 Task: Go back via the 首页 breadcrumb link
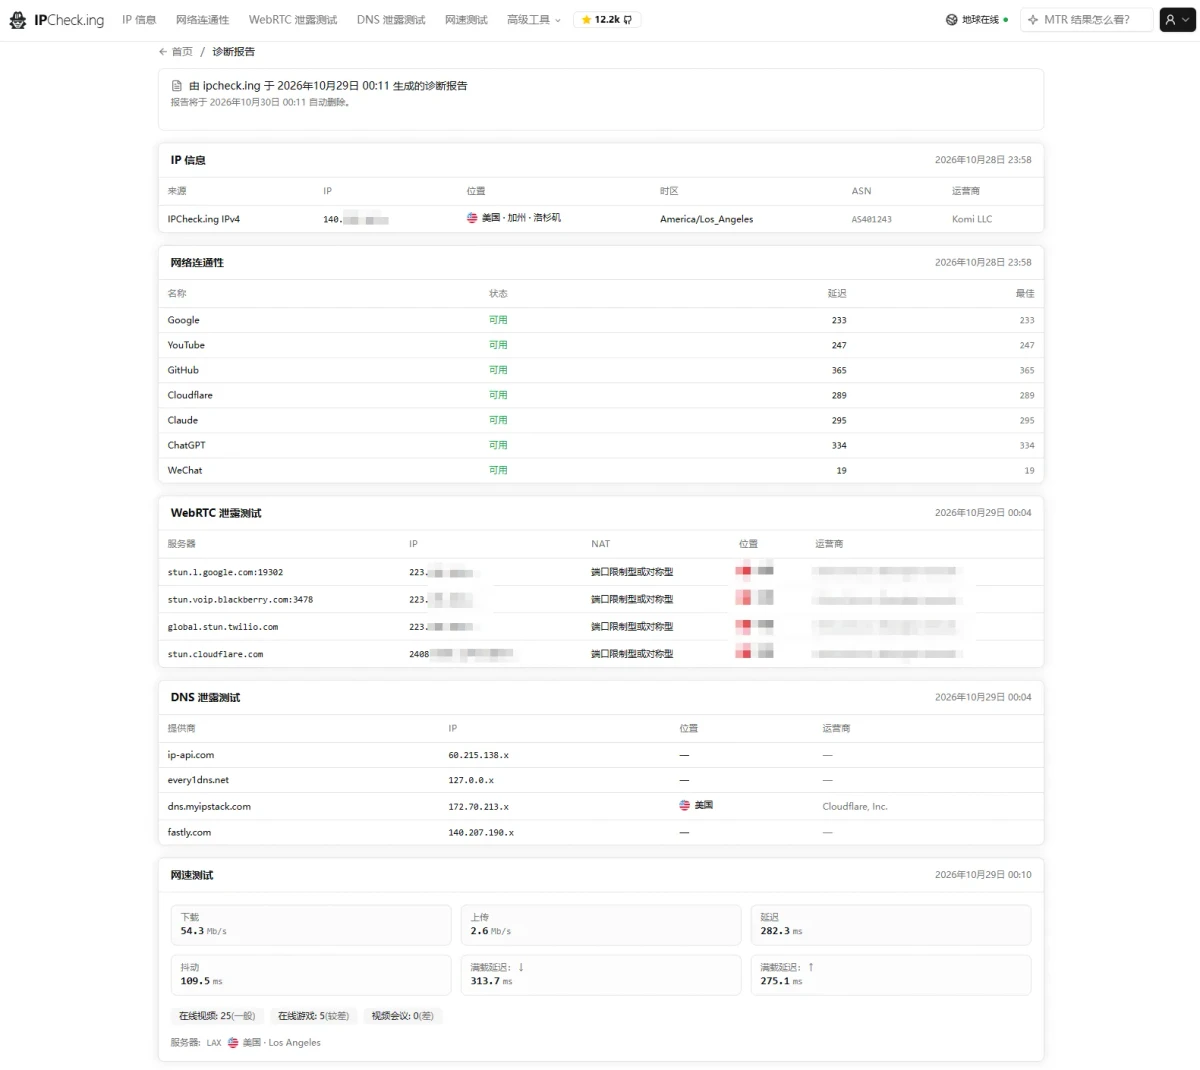[176, 51]
